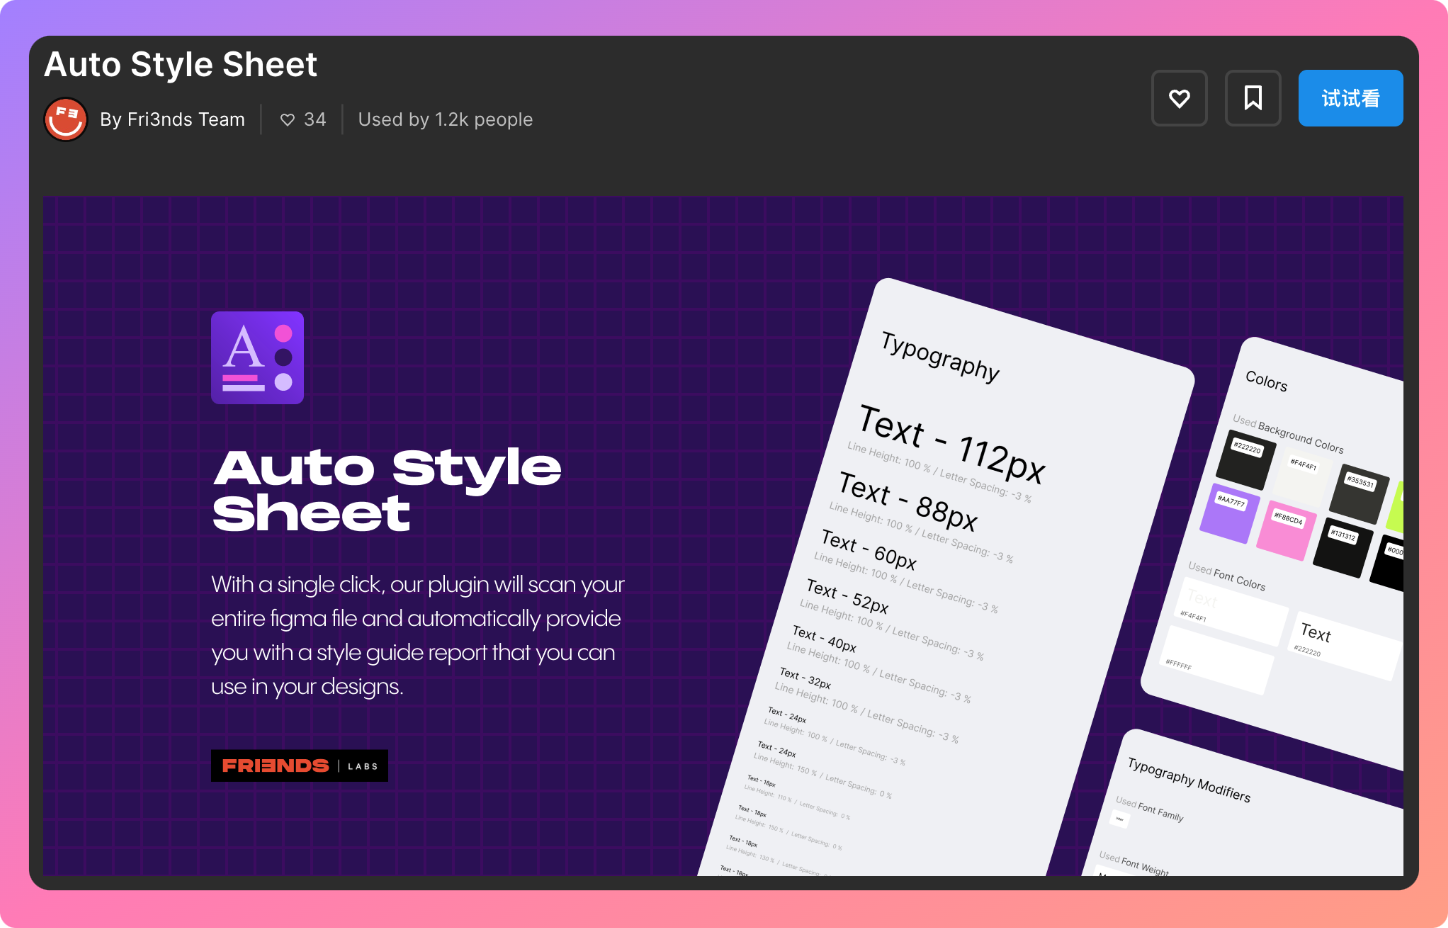Click the Typography Modifiers card heading
This screenshot has height=928, width=1448.
click(x=1189, y=779)
